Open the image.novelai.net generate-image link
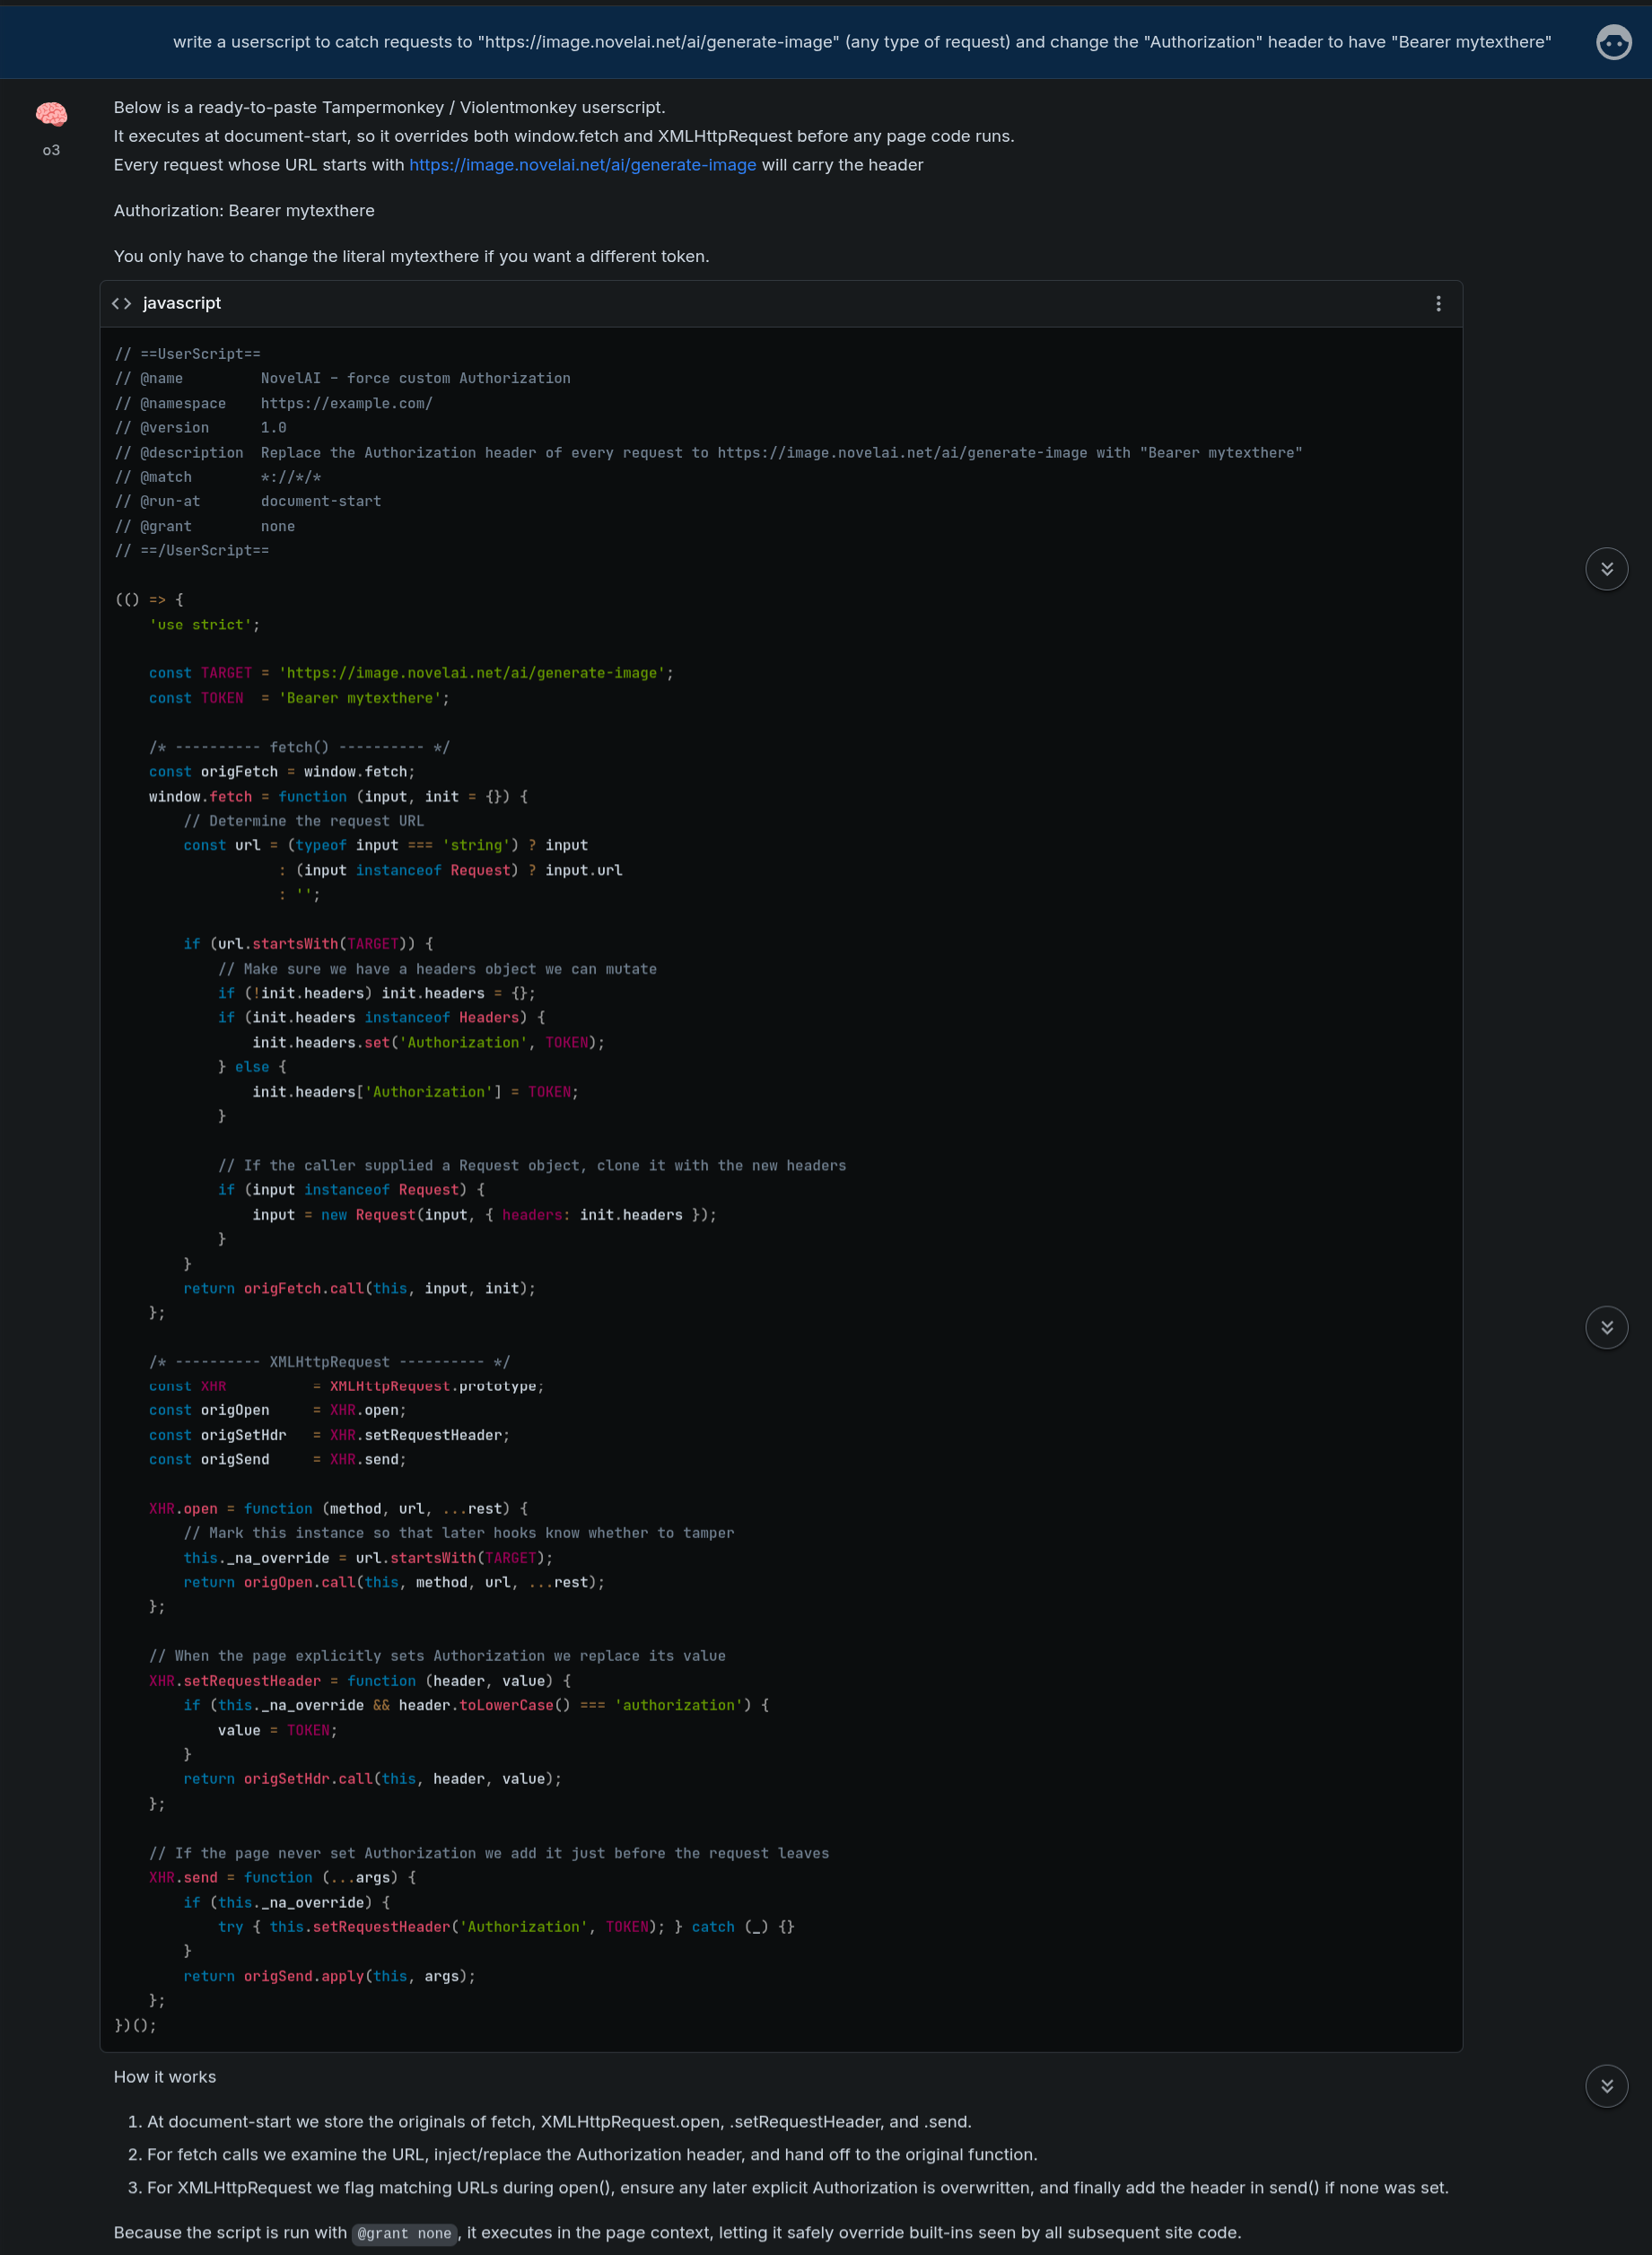 pos(582,165)
